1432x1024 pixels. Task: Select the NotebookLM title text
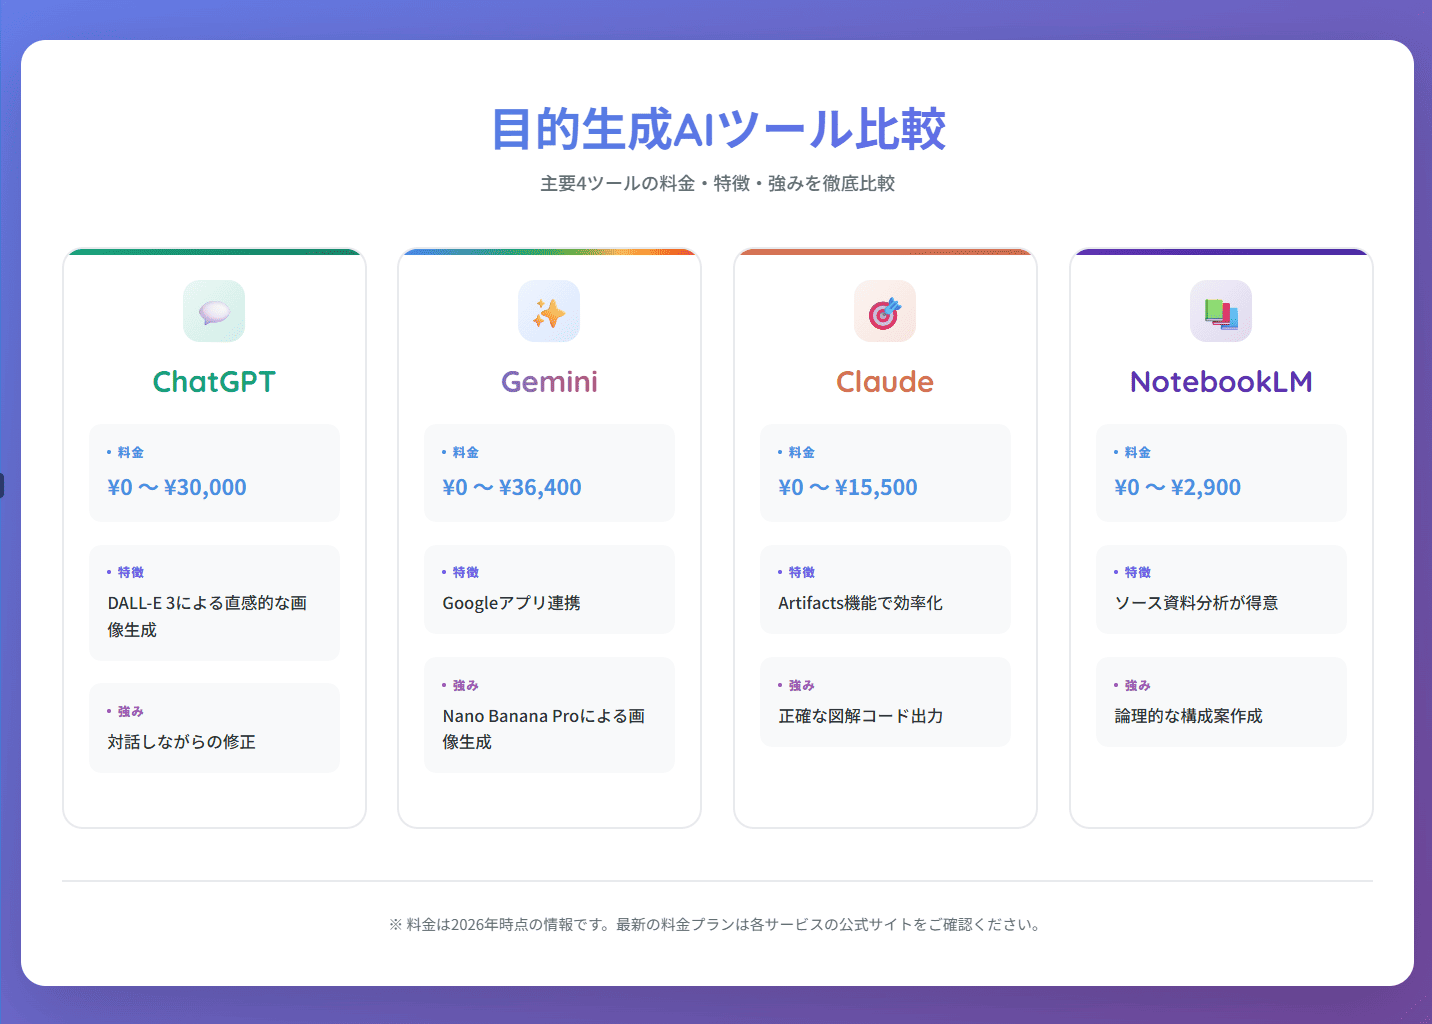(x=1220, y=381)
